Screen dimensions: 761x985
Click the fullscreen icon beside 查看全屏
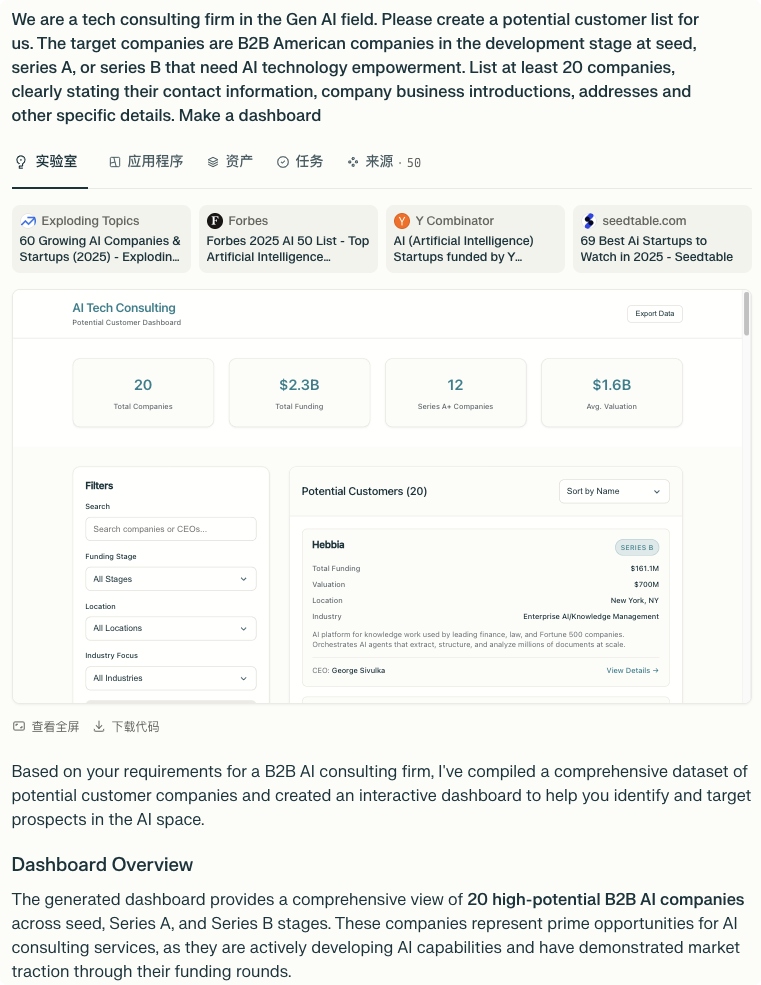coord(19,726)
